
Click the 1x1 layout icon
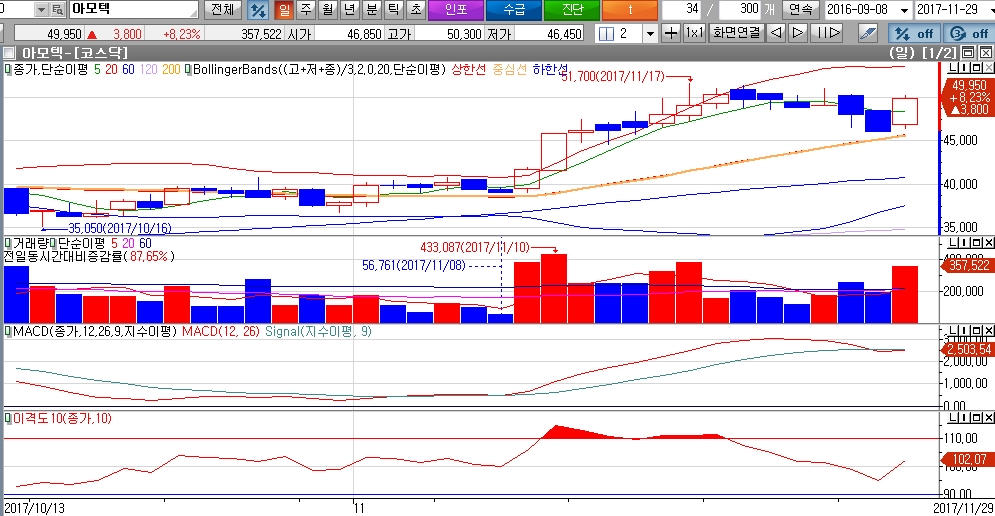(694, 33)
